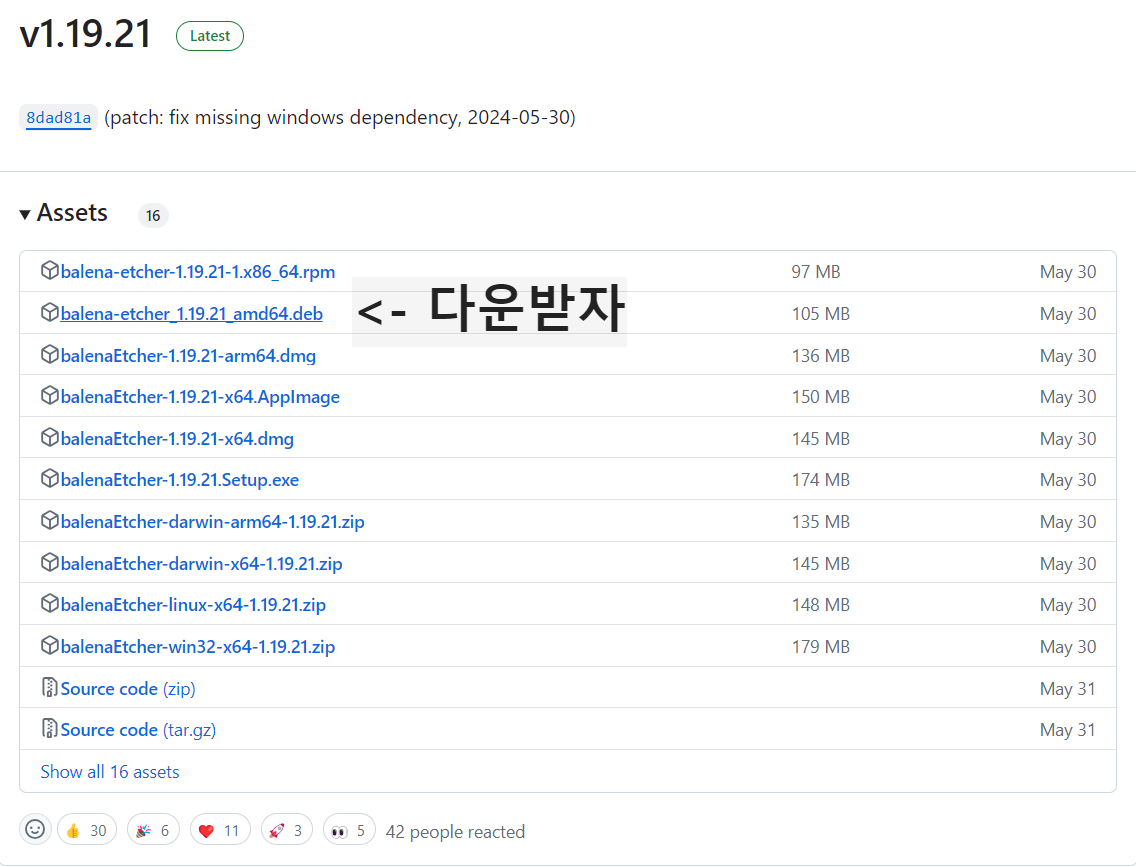Download Source code (tar.gz)
This screenshot has width=1136, height=867.
138,730
